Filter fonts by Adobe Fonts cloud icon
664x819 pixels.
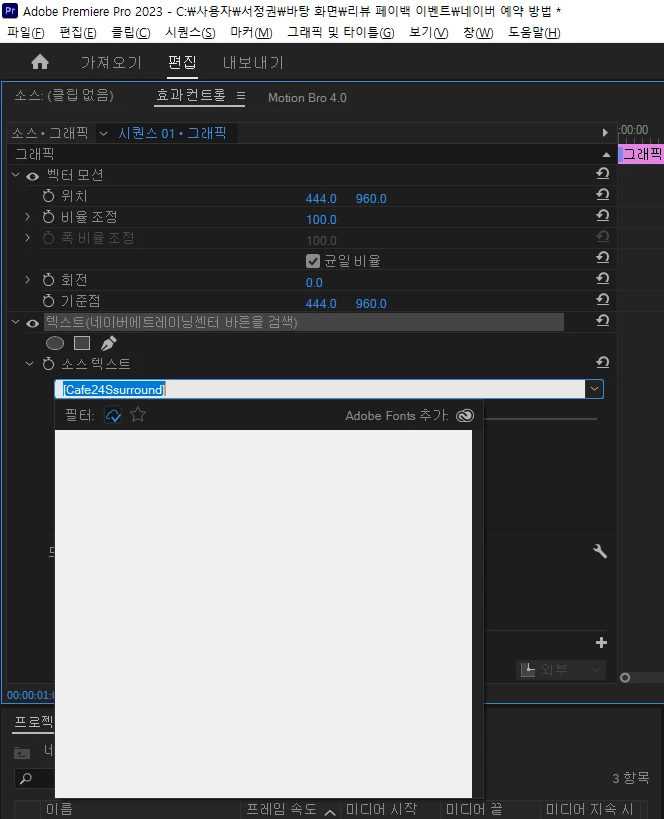113,416
